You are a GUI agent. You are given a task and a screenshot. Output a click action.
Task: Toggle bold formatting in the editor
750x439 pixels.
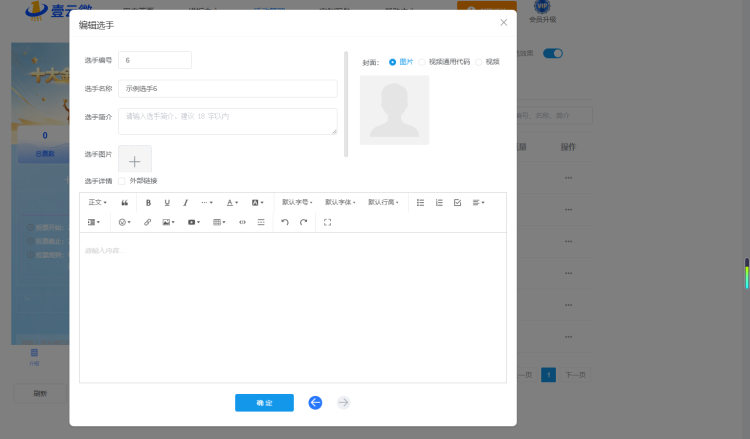[x=148, y=203]
